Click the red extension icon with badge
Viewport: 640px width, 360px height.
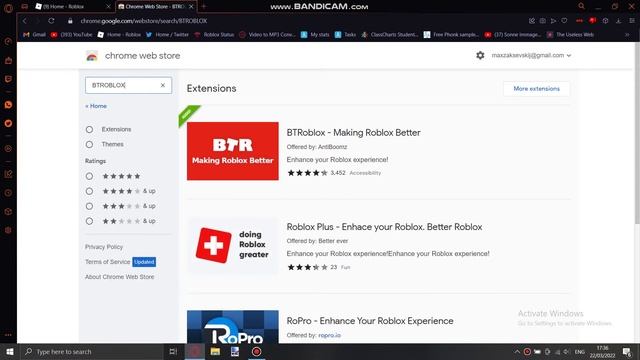592,21
